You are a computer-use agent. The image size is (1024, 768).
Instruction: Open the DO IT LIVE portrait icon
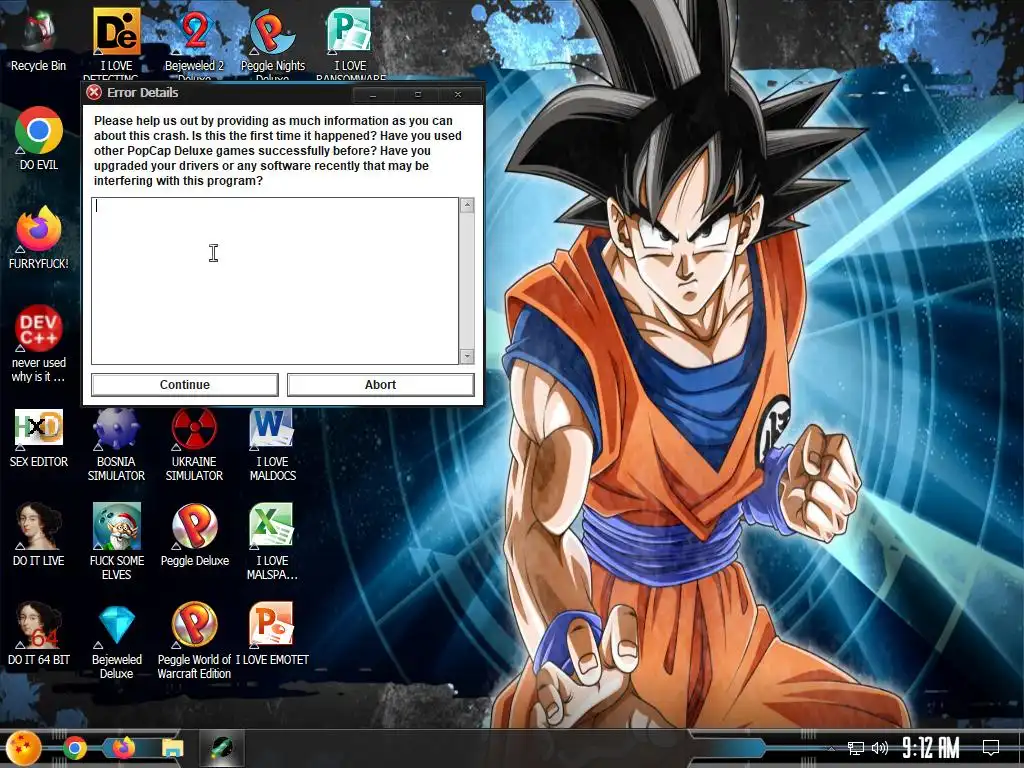point(39,526)
